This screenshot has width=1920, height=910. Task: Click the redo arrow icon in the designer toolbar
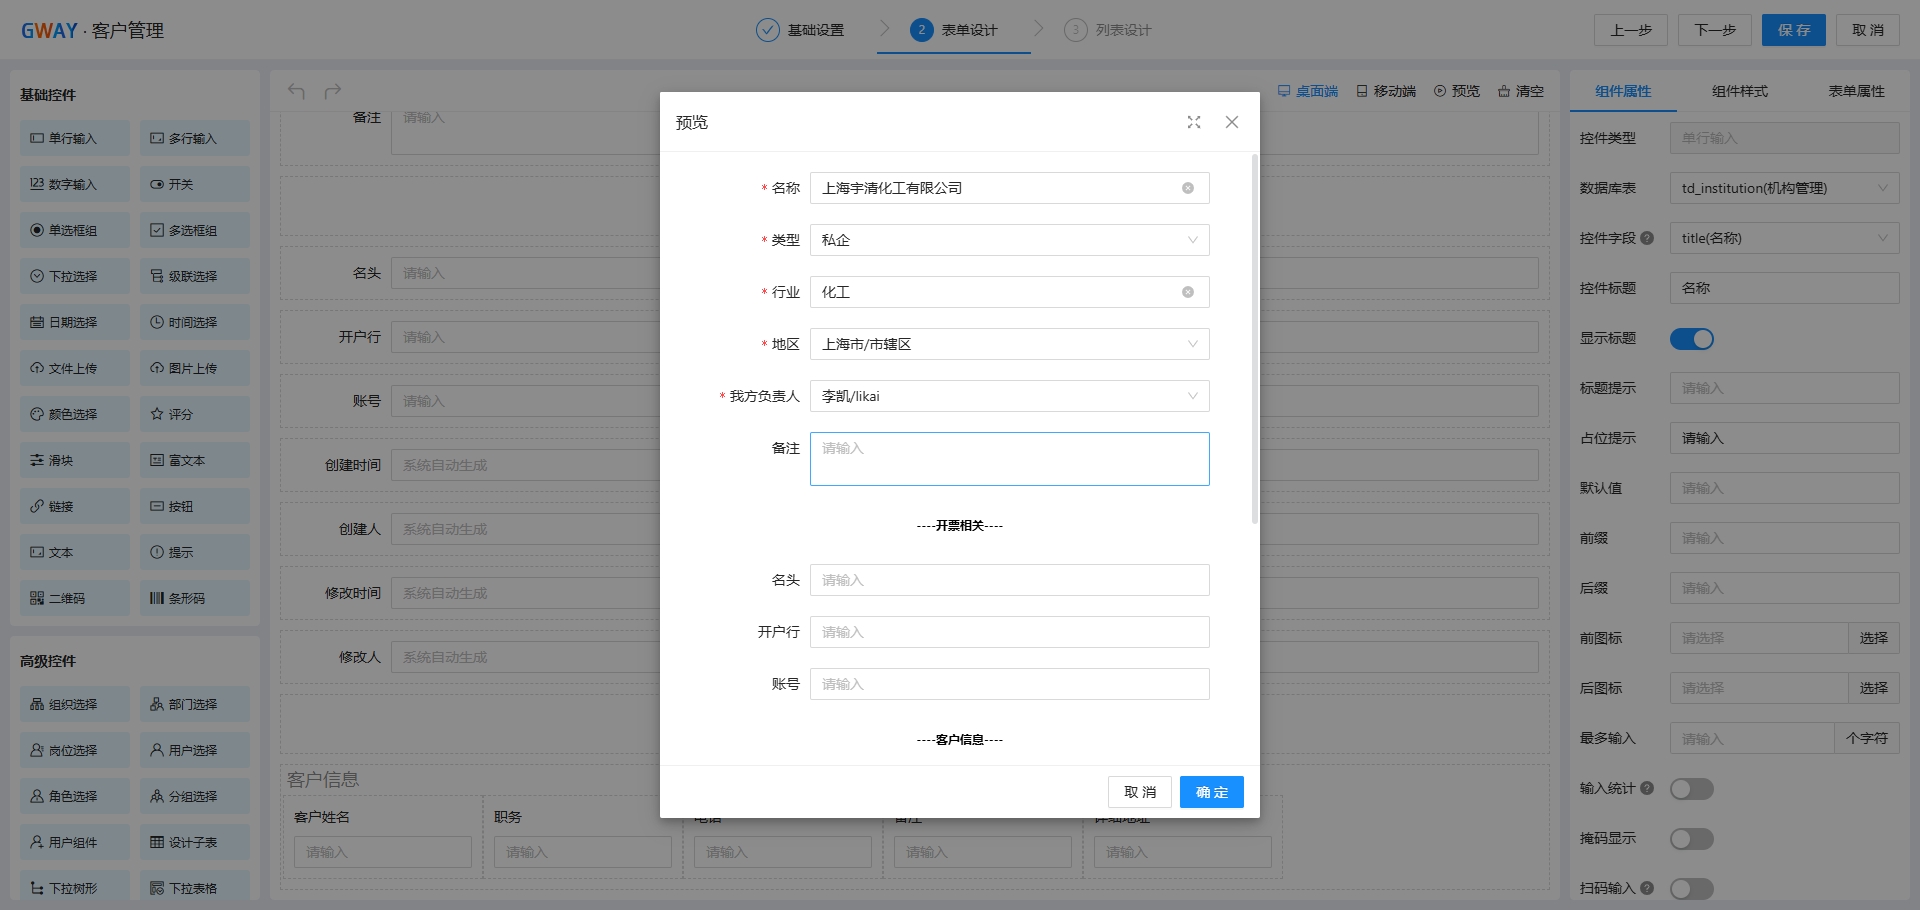[x=333, y=91]
